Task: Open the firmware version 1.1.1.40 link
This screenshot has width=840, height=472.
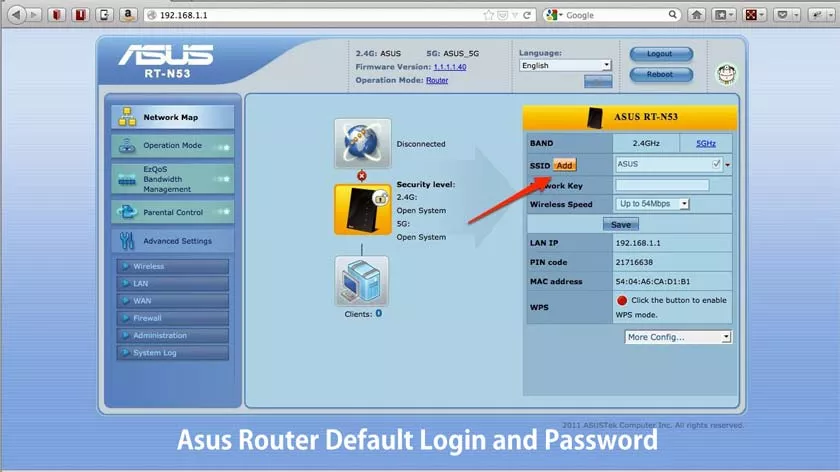Action: pos(450,67)
